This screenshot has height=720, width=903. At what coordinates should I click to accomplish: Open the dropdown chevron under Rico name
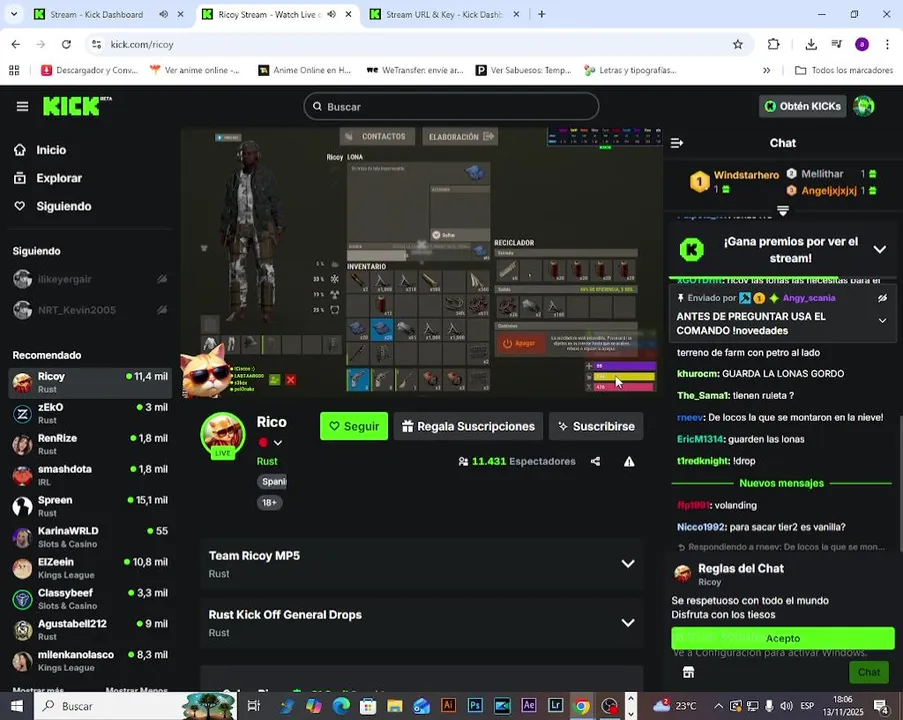(x=278, y=443)
